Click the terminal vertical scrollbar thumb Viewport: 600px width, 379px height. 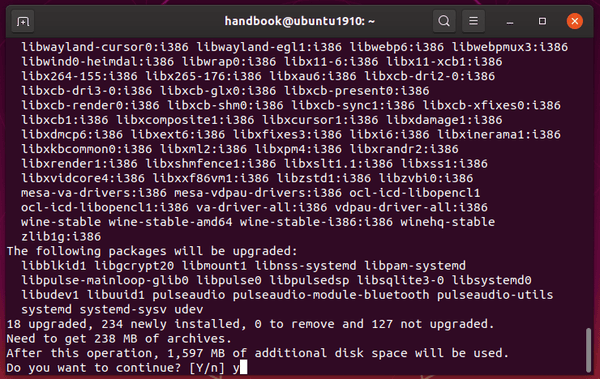[589, 350]
